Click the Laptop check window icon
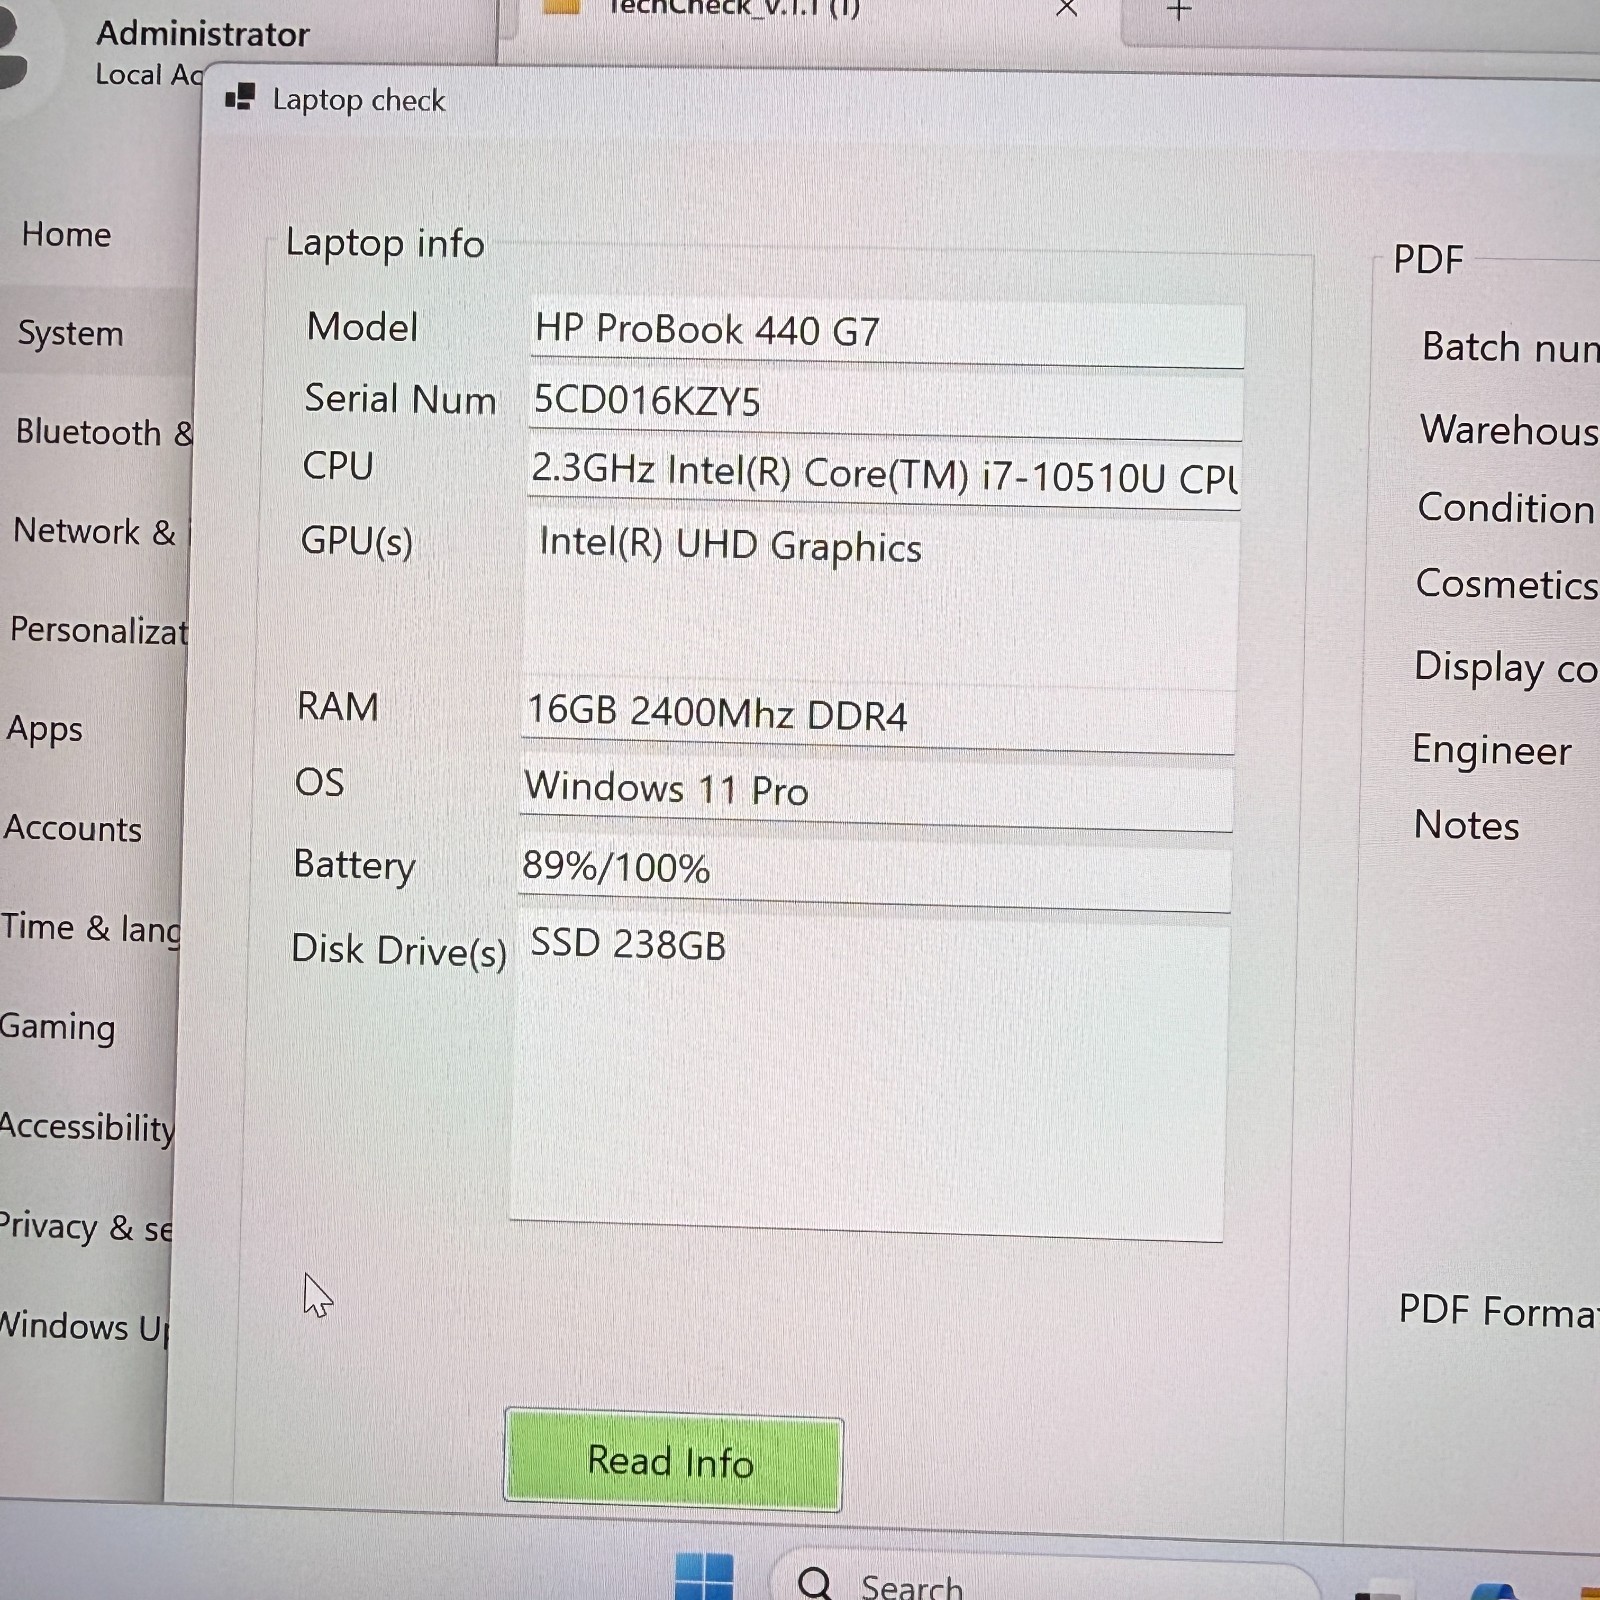This screenshot has height=1600, width=1600. 240,98
